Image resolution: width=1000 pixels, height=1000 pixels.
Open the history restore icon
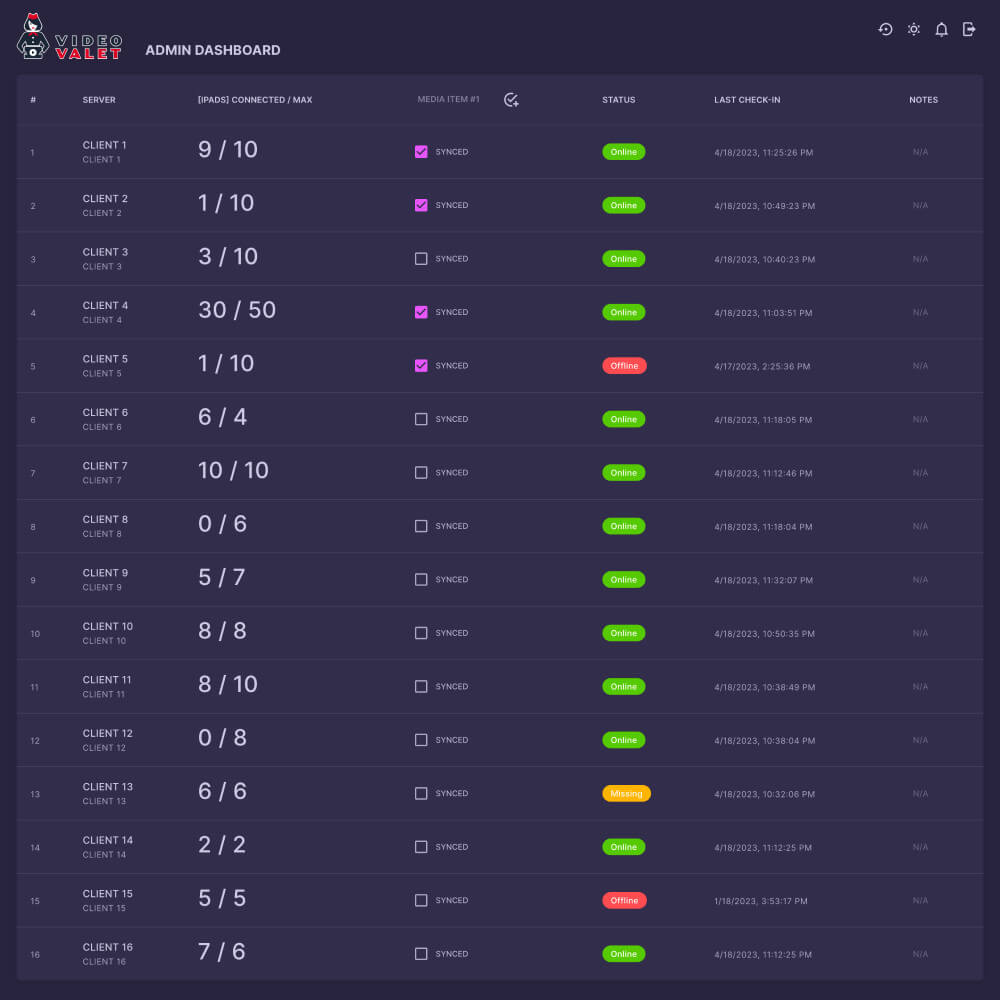pyautogui.click(x=885, y=29)
